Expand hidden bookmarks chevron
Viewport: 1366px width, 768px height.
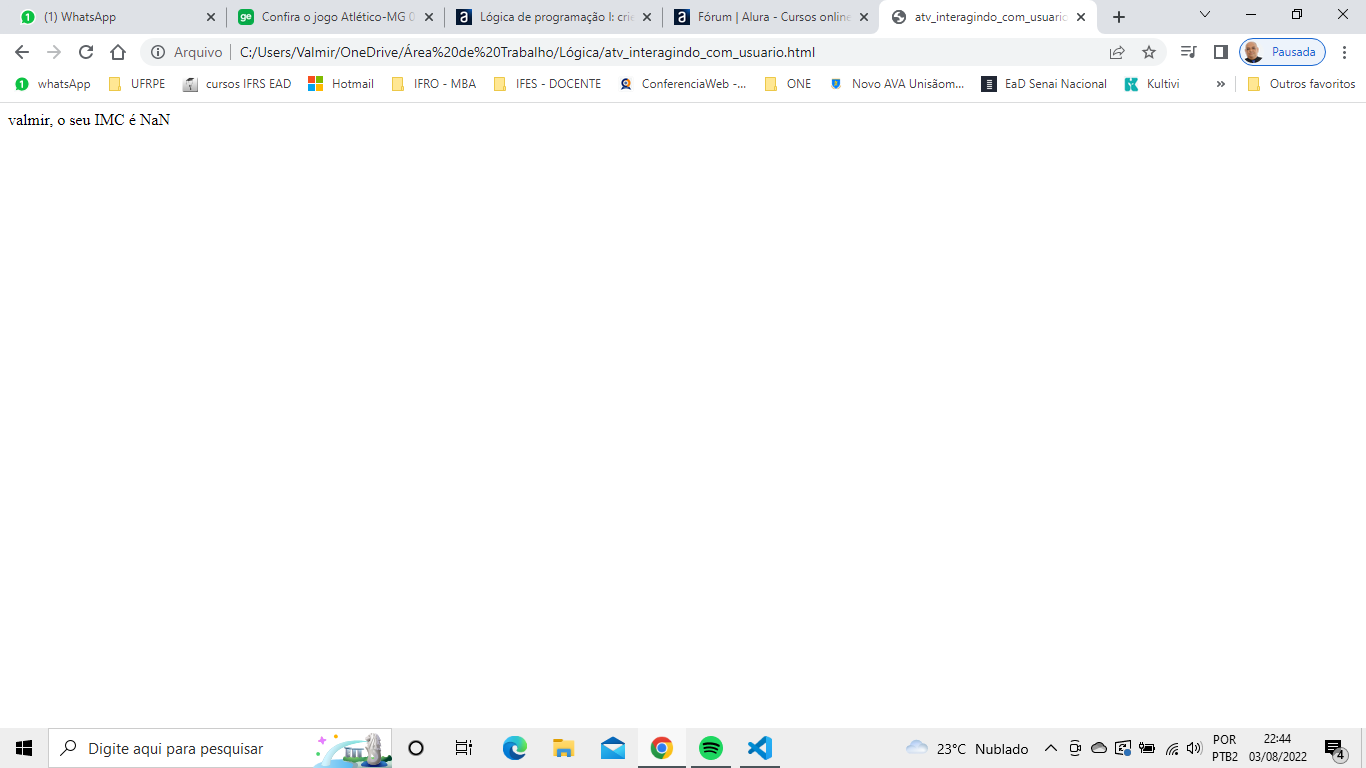coord(1220,84)
